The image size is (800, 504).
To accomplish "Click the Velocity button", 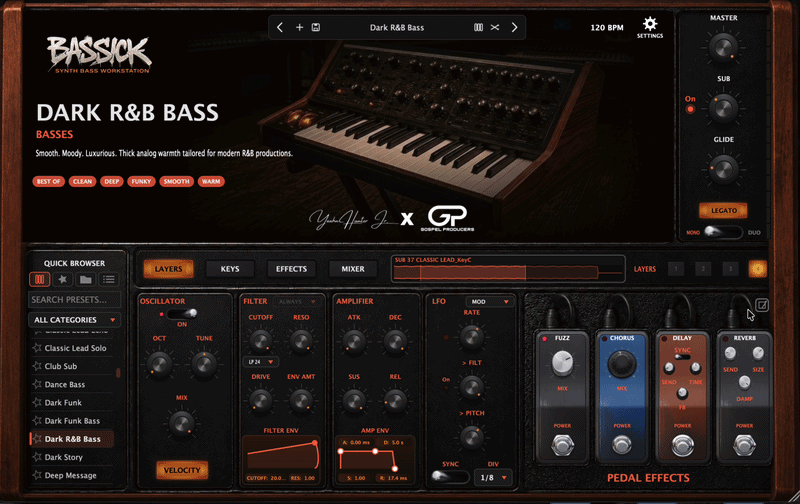I will pos(182,470).
